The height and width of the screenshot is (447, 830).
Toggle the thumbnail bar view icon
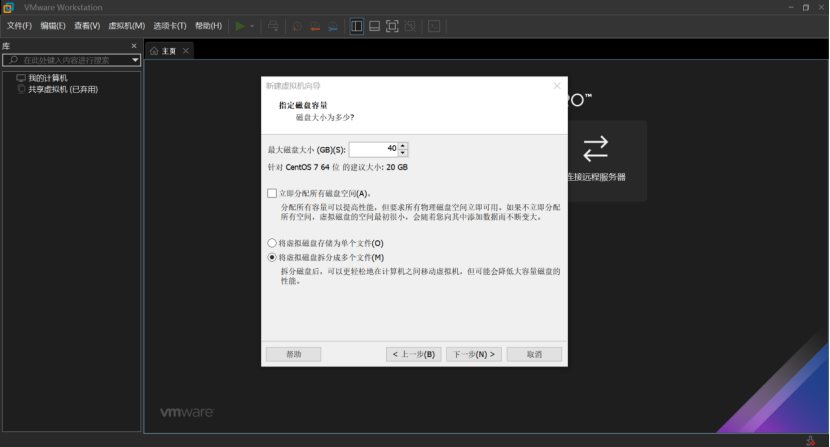[x=374, y=26]
